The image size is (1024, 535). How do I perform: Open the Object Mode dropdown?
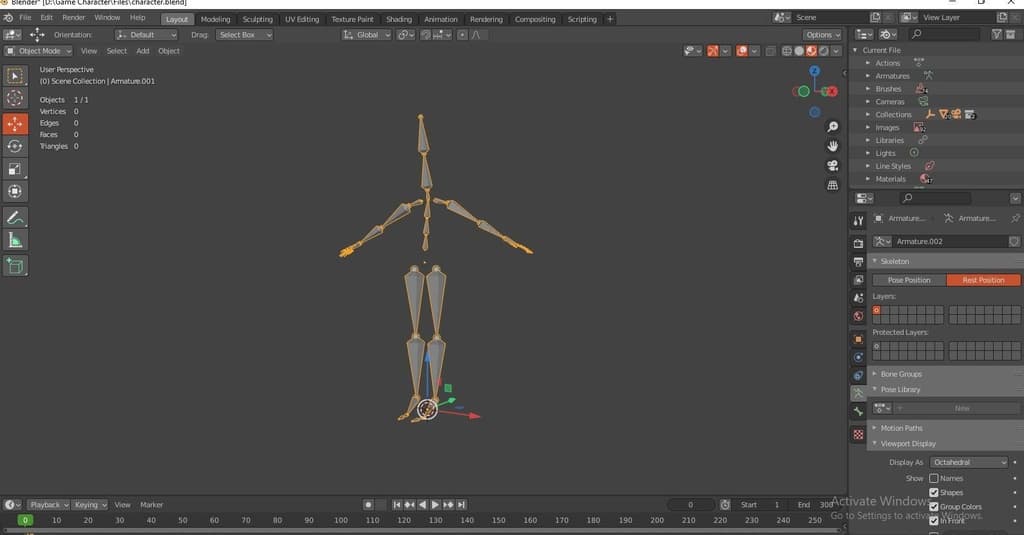[x=39, y=51]
